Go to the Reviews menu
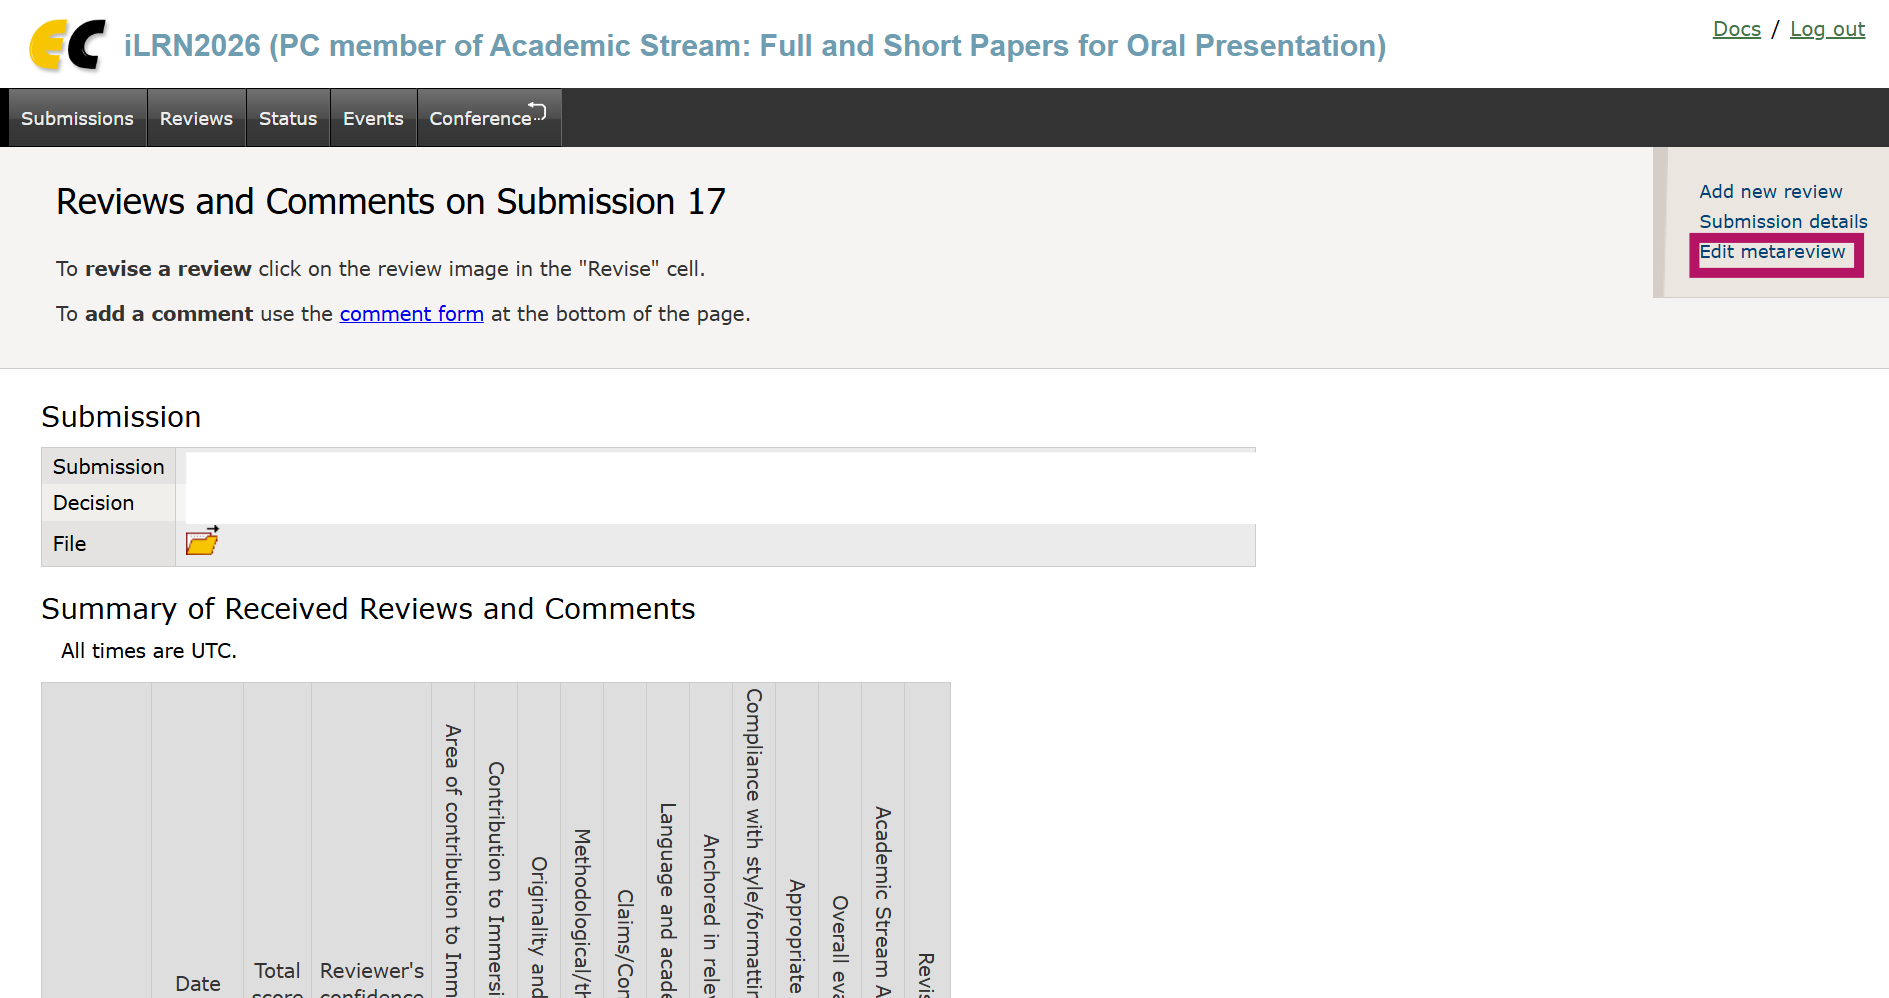The height and width of the screenshot is (998, 1889). pos(196,118)
